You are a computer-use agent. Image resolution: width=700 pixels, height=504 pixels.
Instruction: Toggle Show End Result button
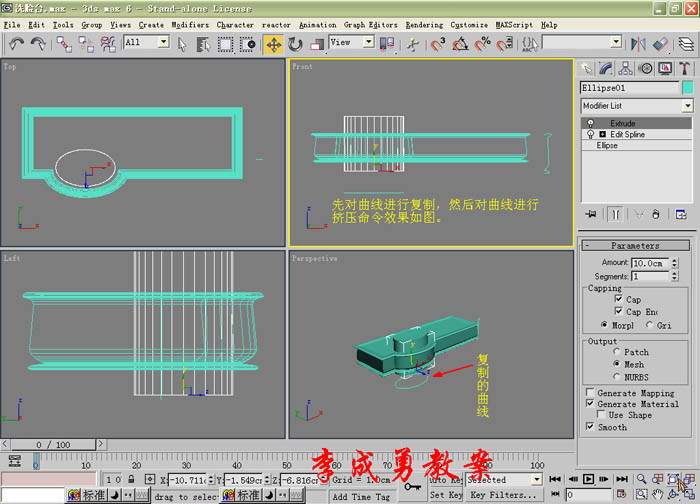point(615,215)
